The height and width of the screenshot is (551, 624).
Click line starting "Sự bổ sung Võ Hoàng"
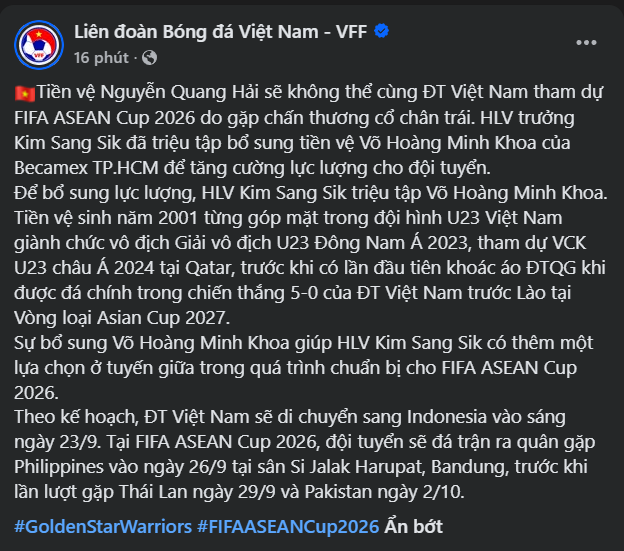[304, 343]
